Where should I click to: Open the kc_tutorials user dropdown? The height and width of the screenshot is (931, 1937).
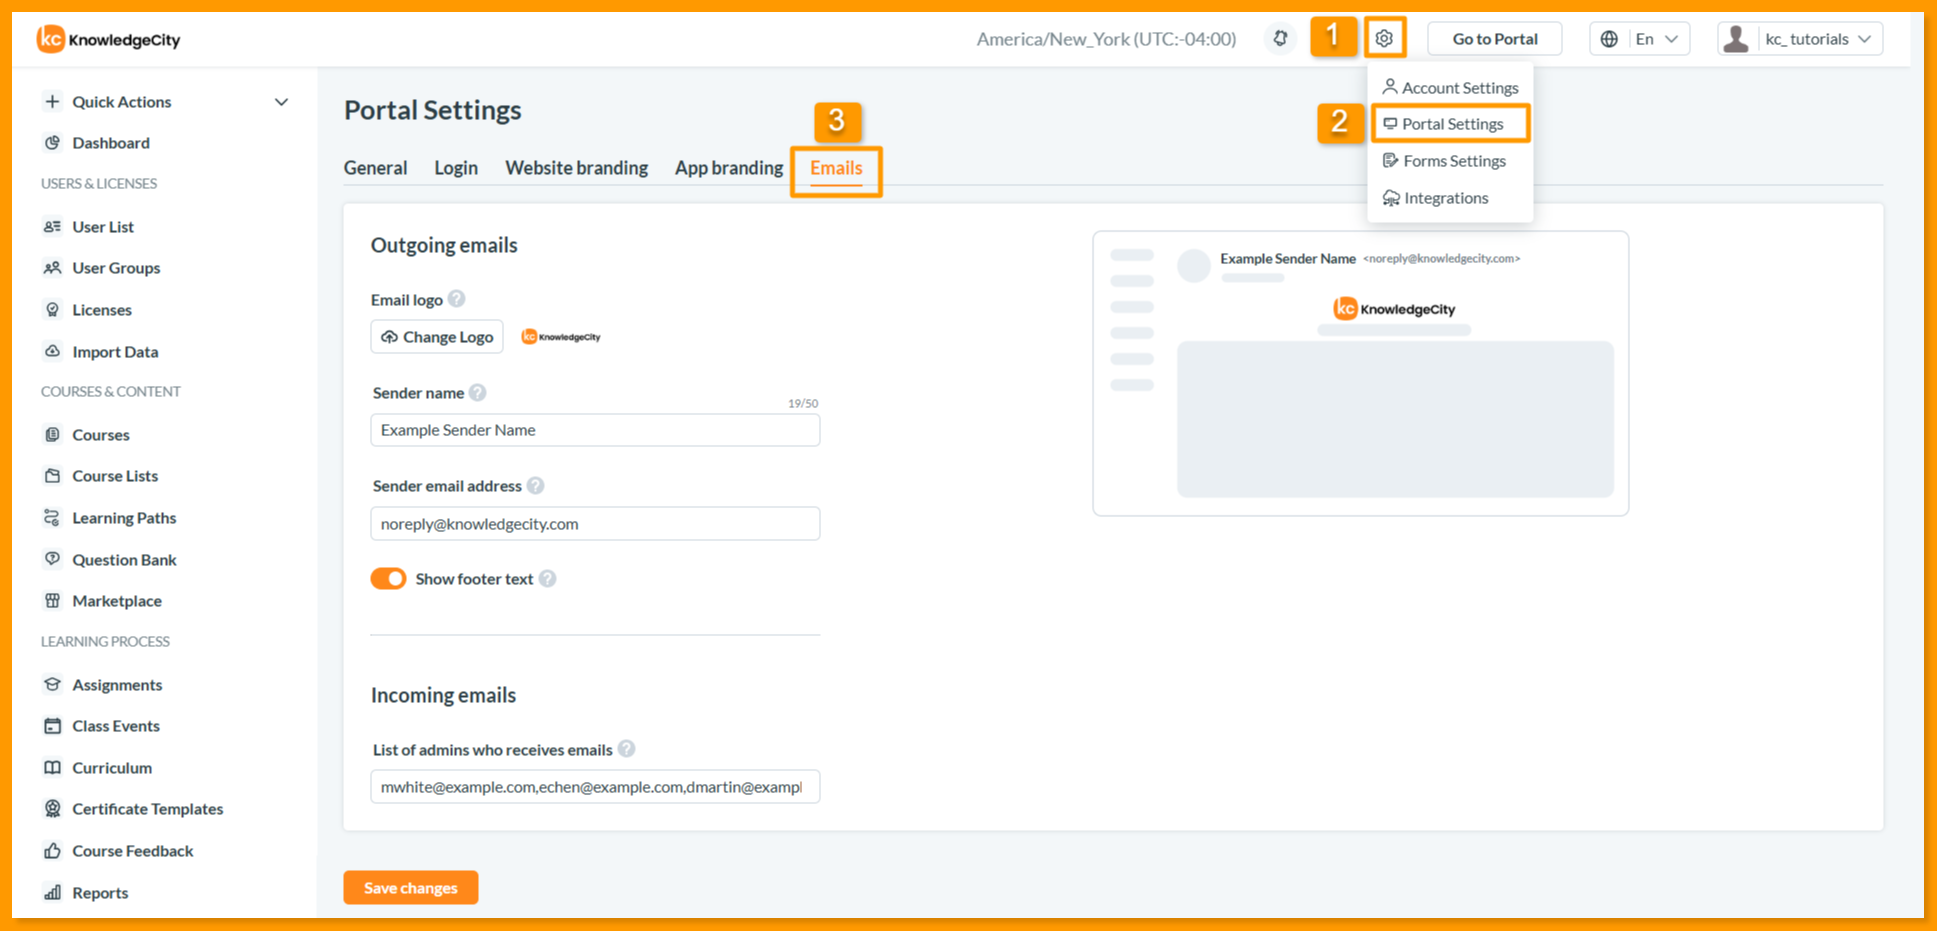coord(1800,39)
